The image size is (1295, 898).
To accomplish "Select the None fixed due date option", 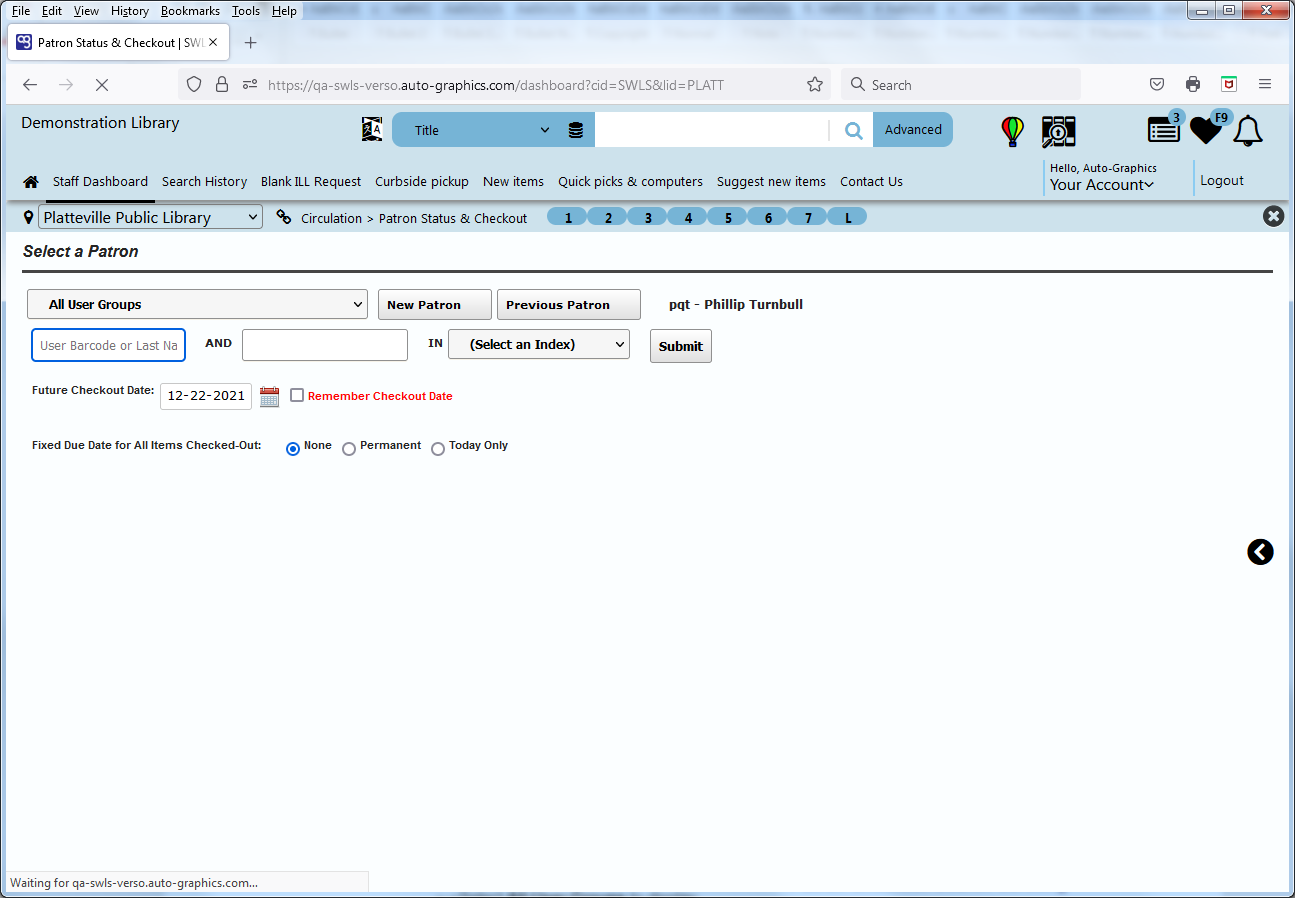I will (x=293, y=449).
